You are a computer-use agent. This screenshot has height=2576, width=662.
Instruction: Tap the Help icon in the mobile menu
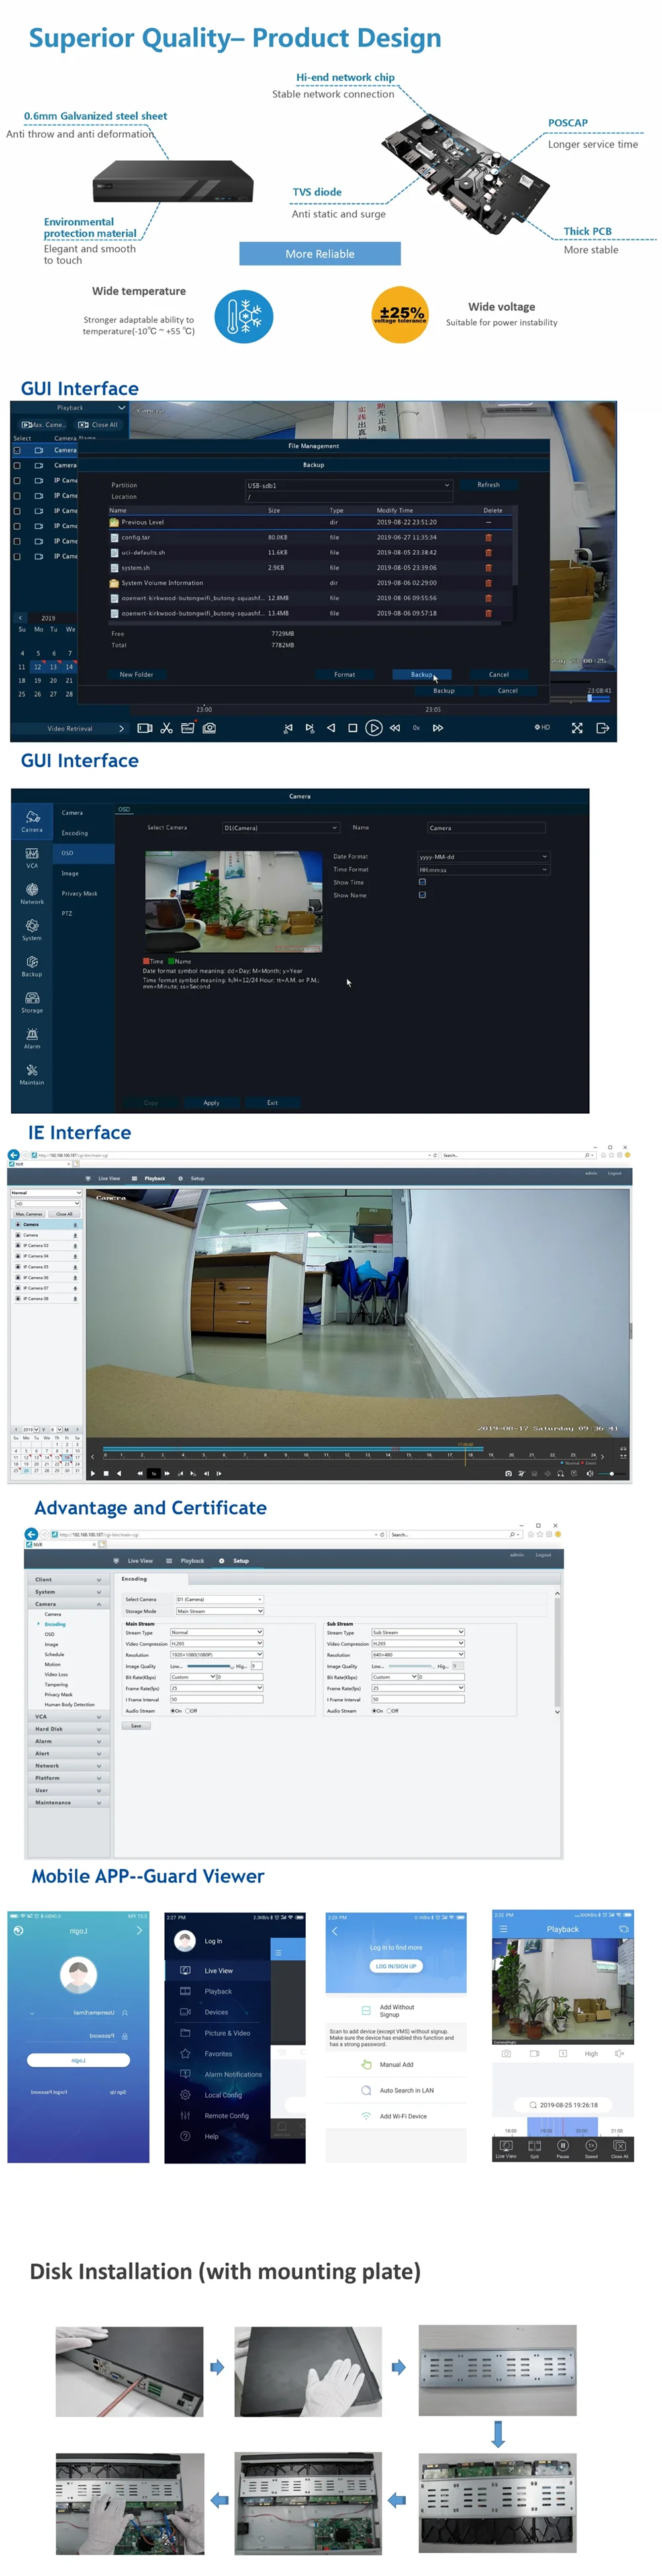click(185, 2136)
